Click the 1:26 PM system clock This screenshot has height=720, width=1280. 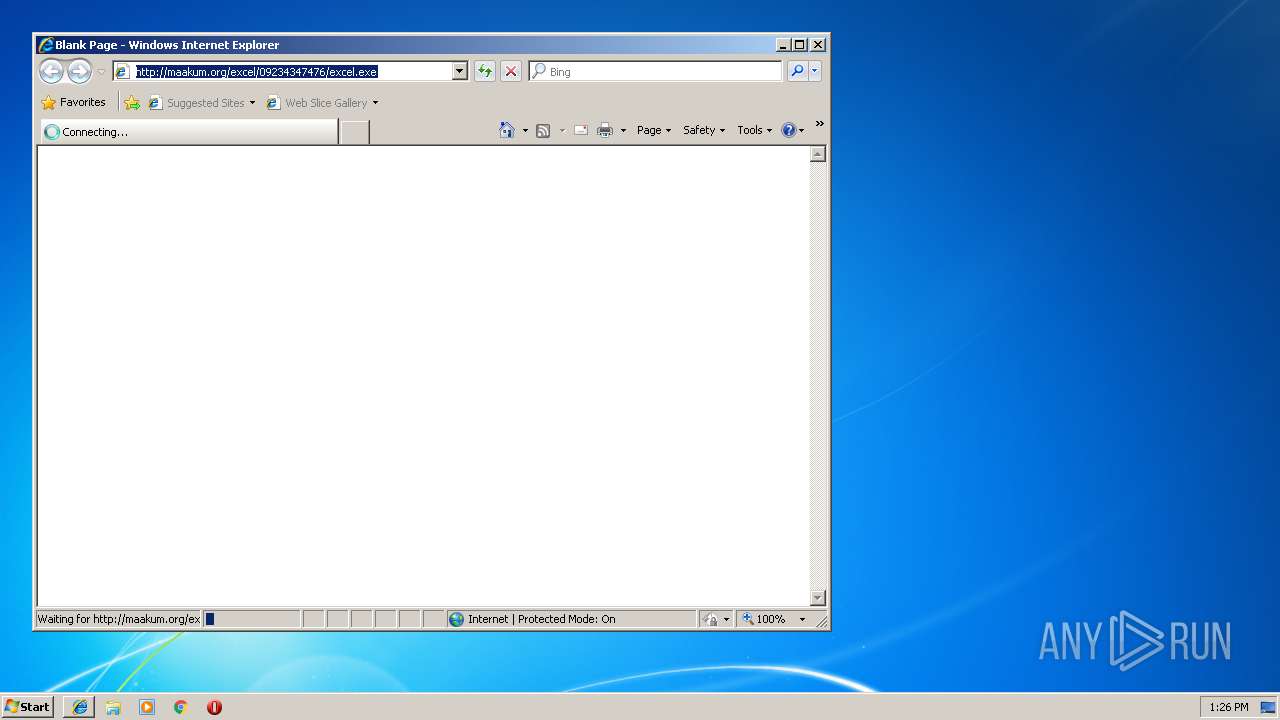1228,707
